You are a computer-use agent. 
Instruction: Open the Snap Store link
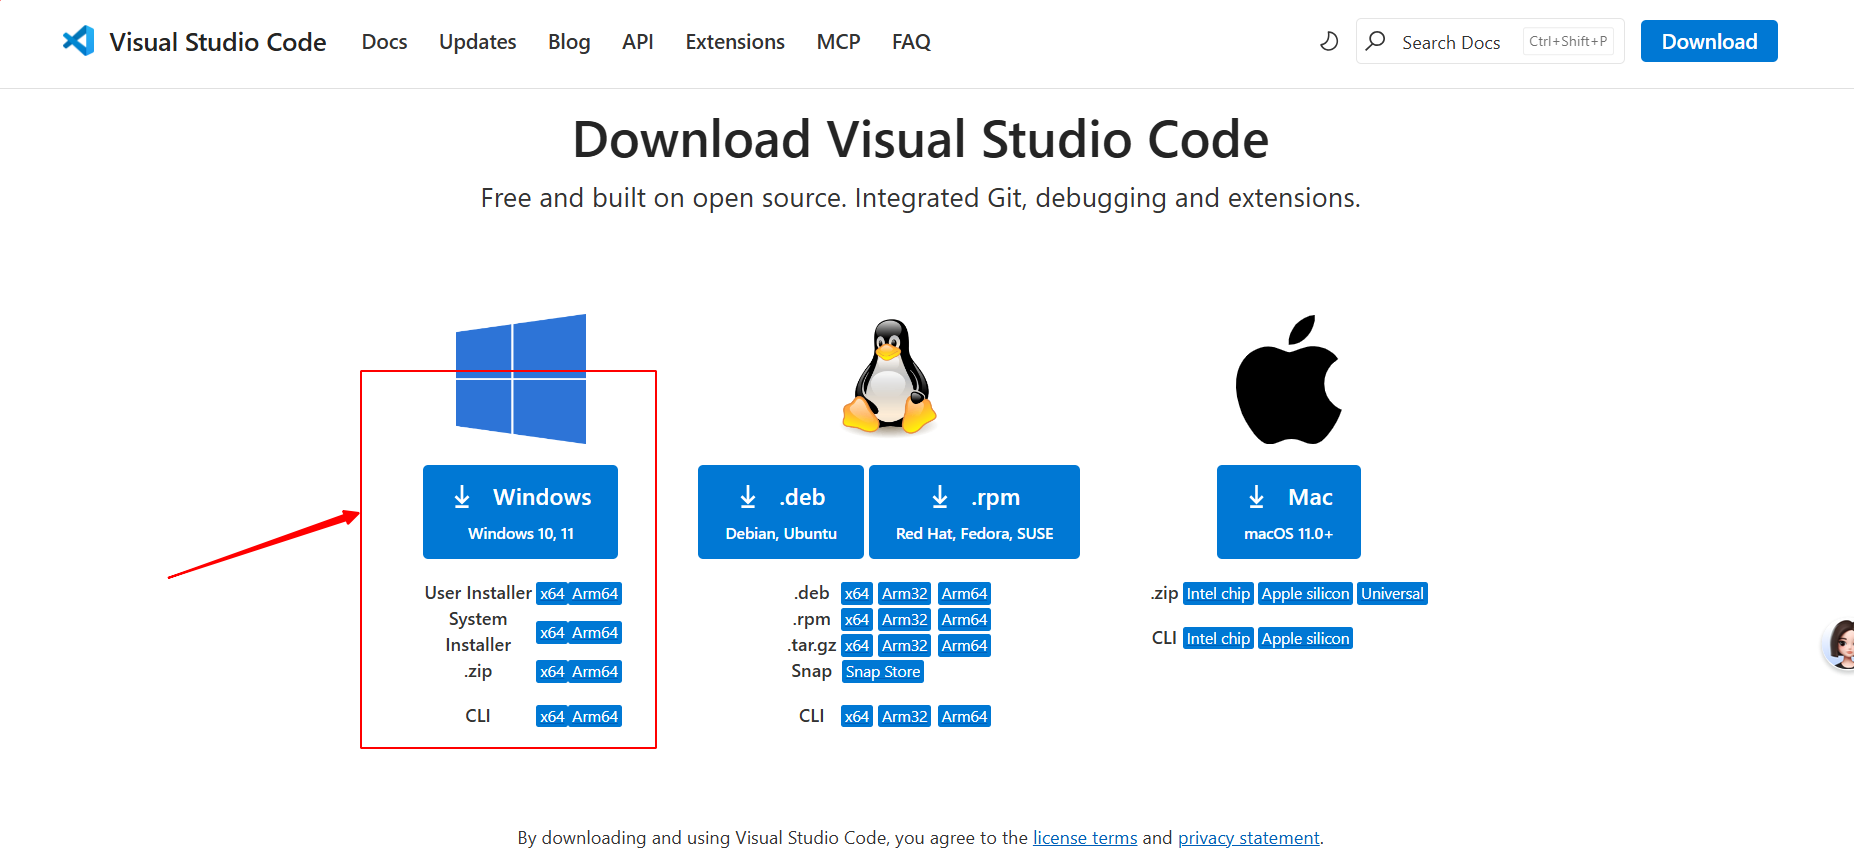pos(883,672)
